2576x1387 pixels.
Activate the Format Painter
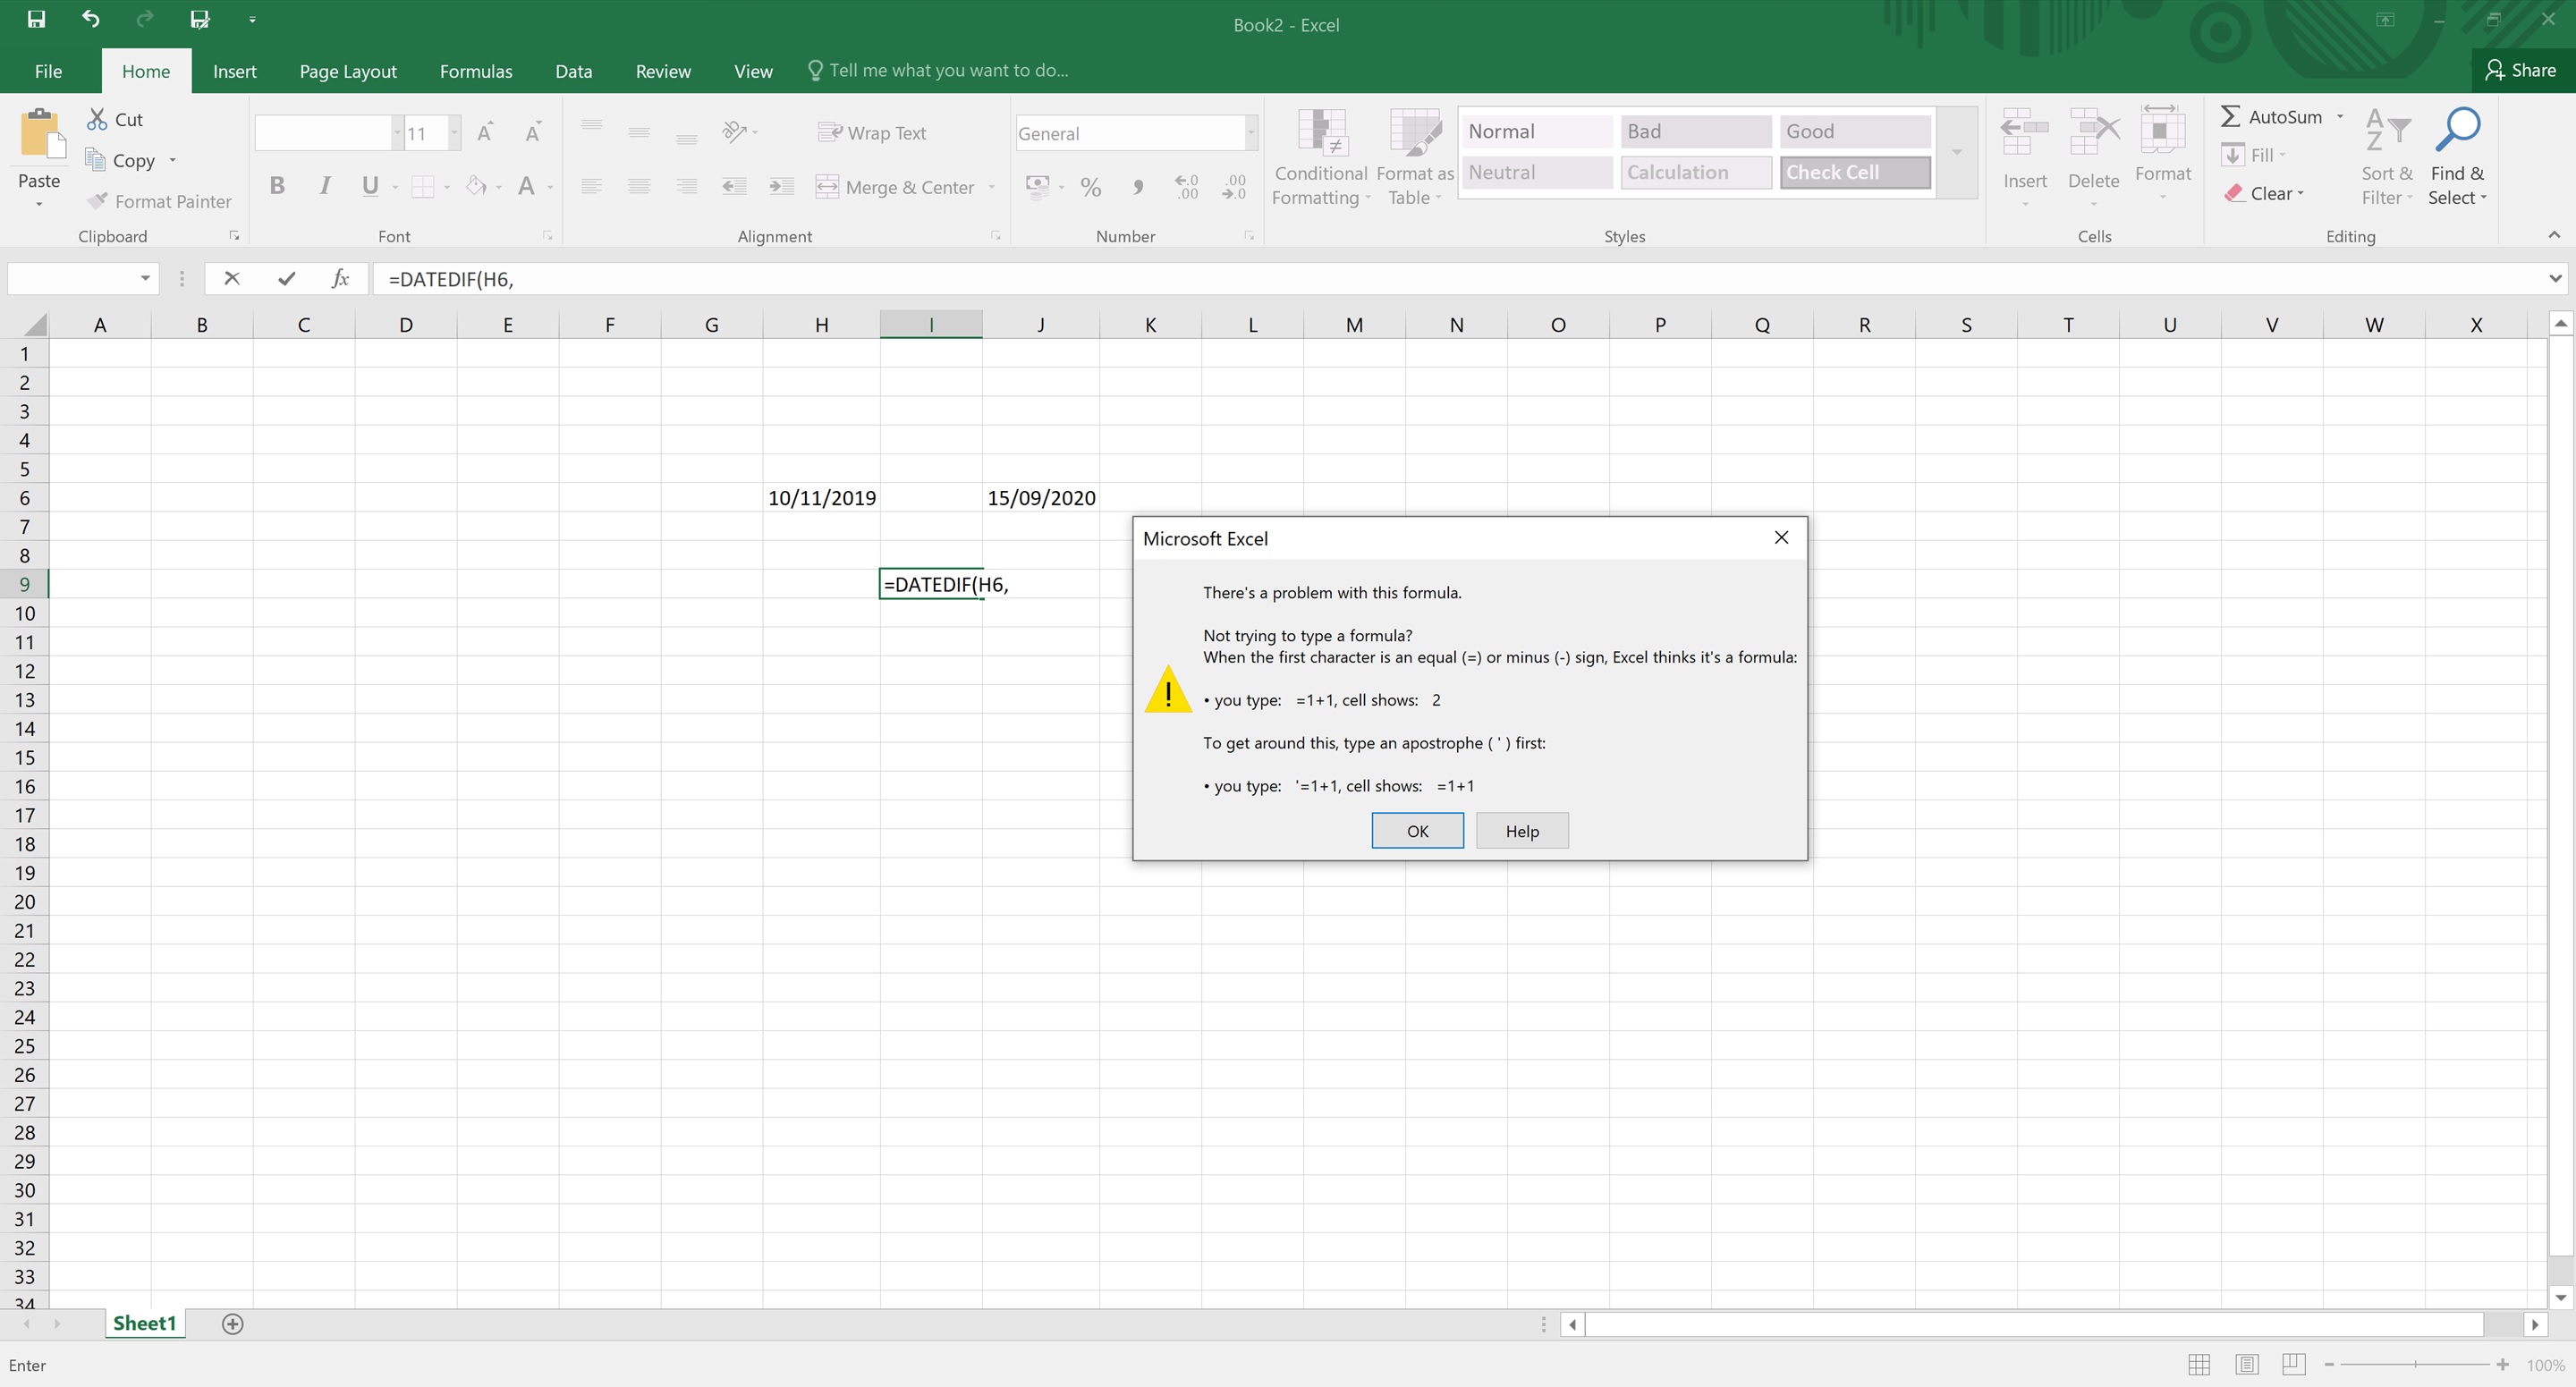click(160, 201)
